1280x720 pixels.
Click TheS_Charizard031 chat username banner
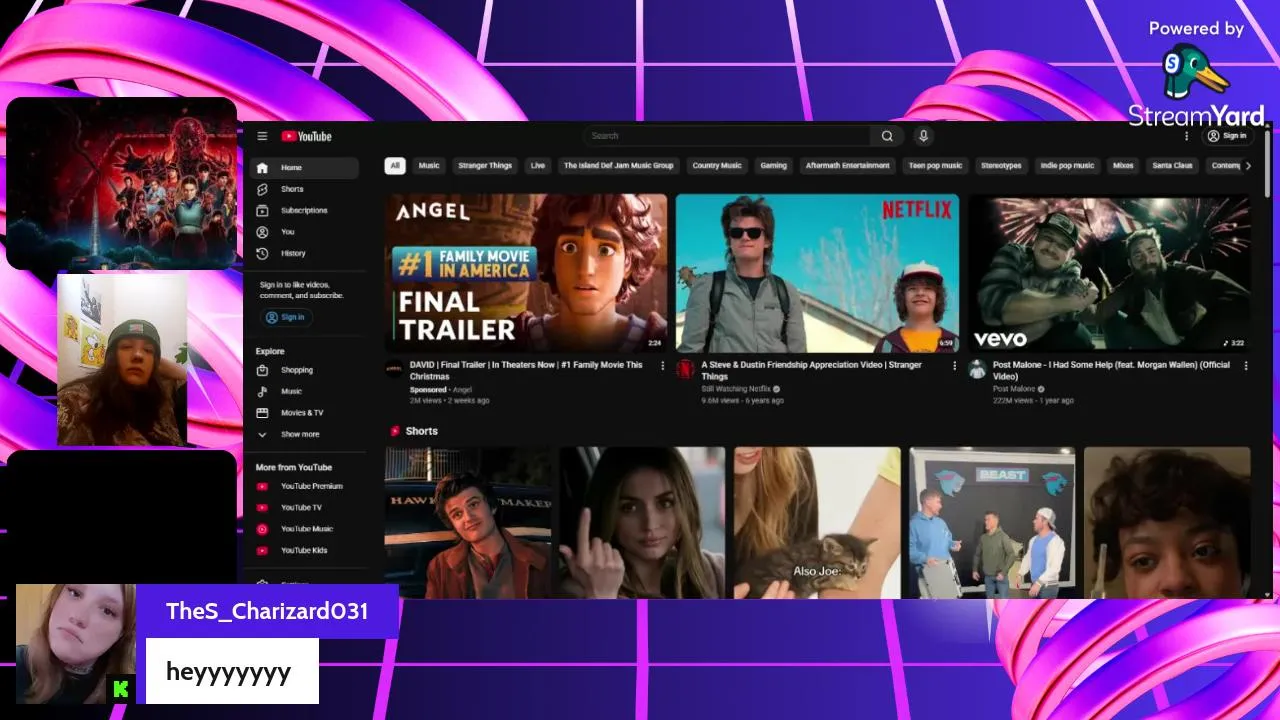click(267, 611)
